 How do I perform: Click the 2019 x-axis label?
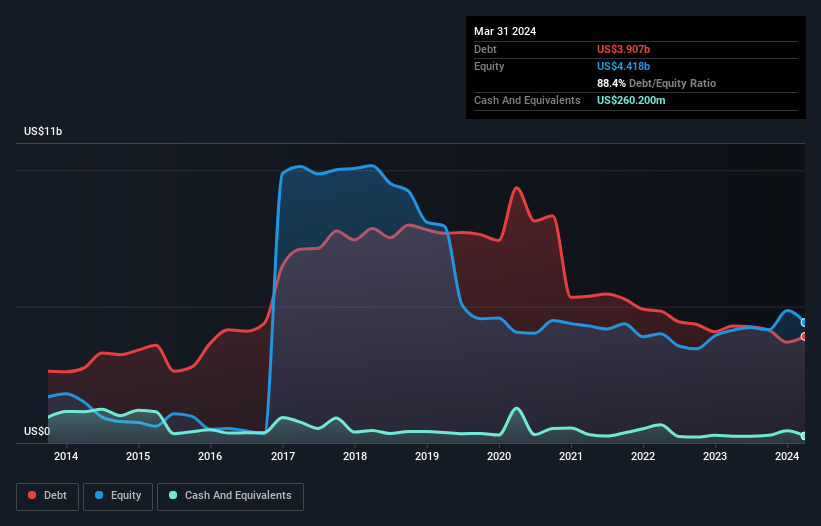[x=427, y=456]
